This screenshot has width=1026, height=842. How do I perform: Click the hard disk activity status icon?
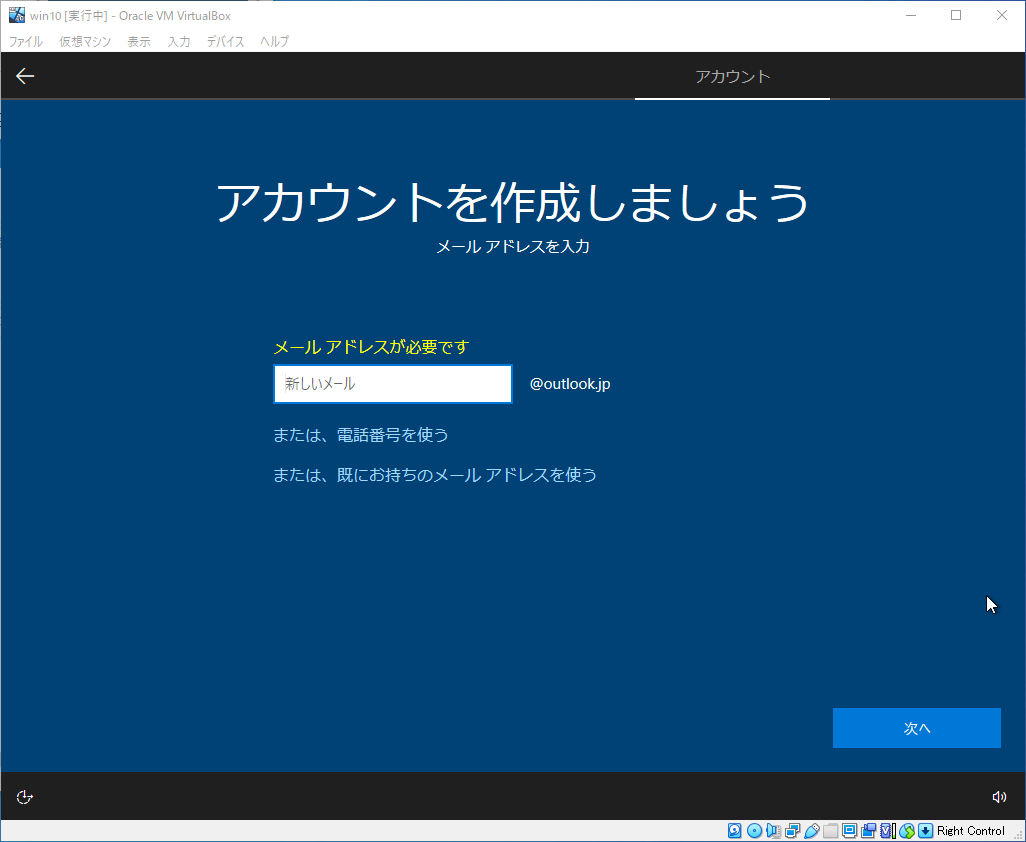point(734,831)
